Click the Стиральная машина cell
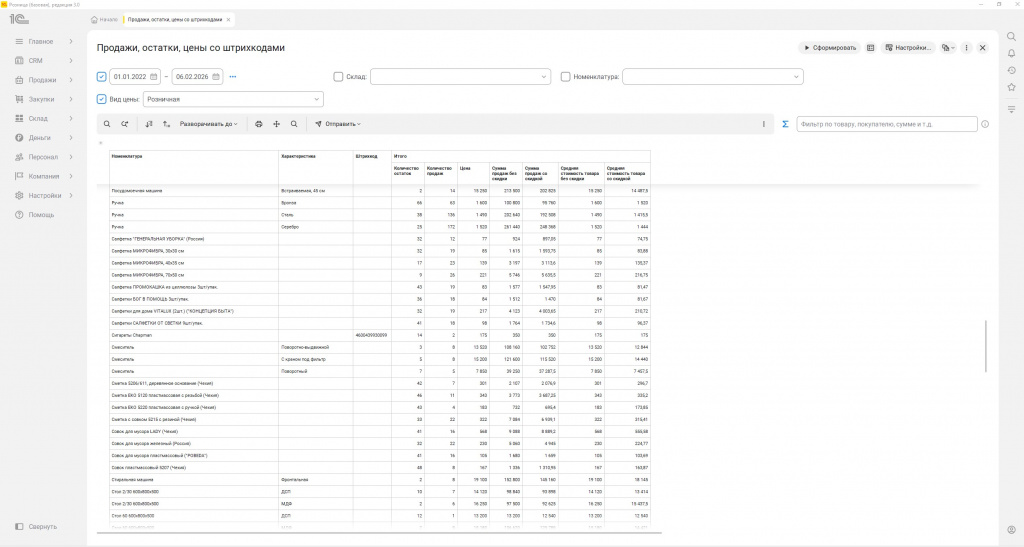1024x547 pixels. click(194, 480)
